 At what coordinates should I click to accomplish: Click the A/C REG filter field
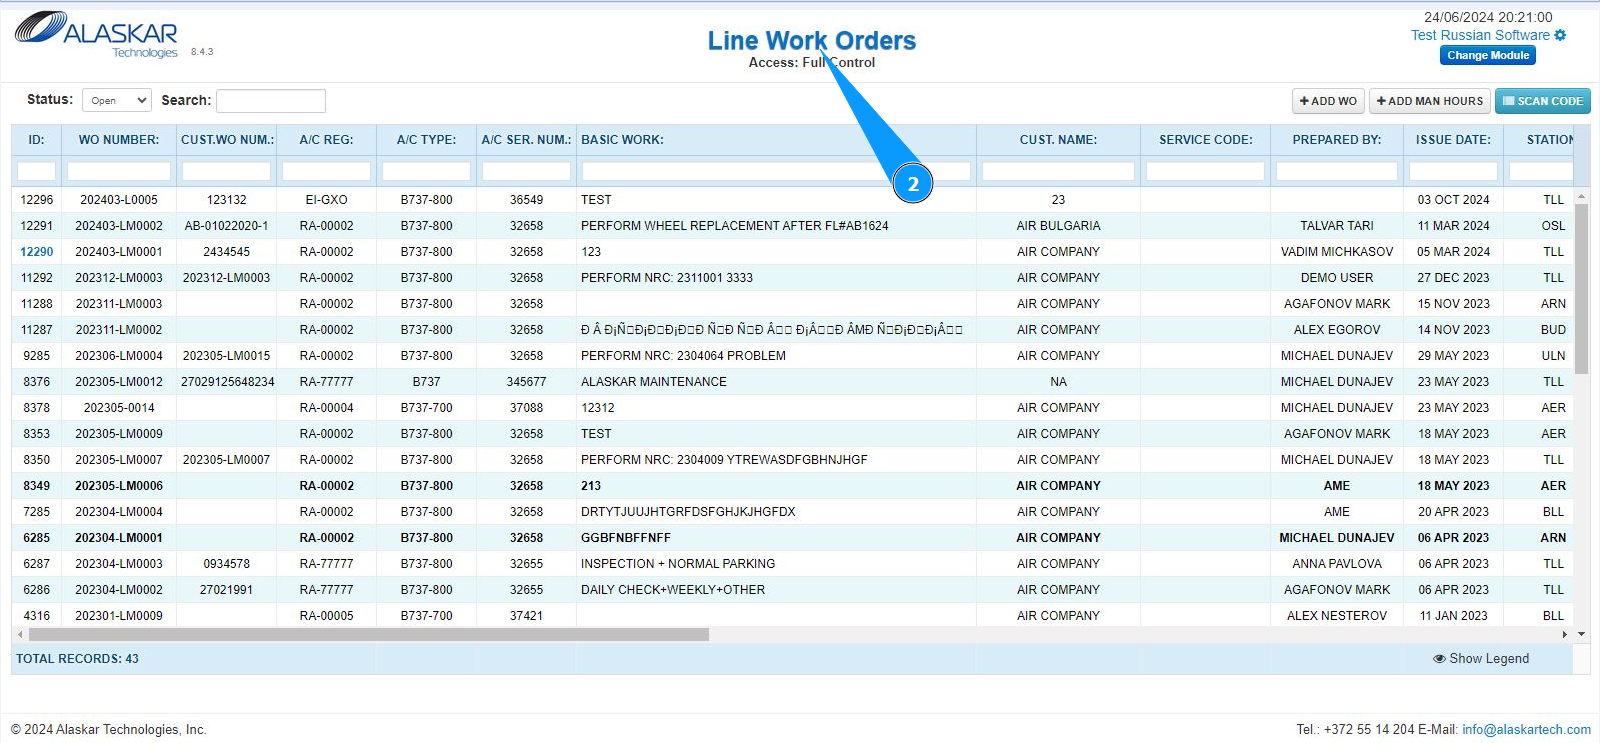pyautogui.click(x=326, y=171)
